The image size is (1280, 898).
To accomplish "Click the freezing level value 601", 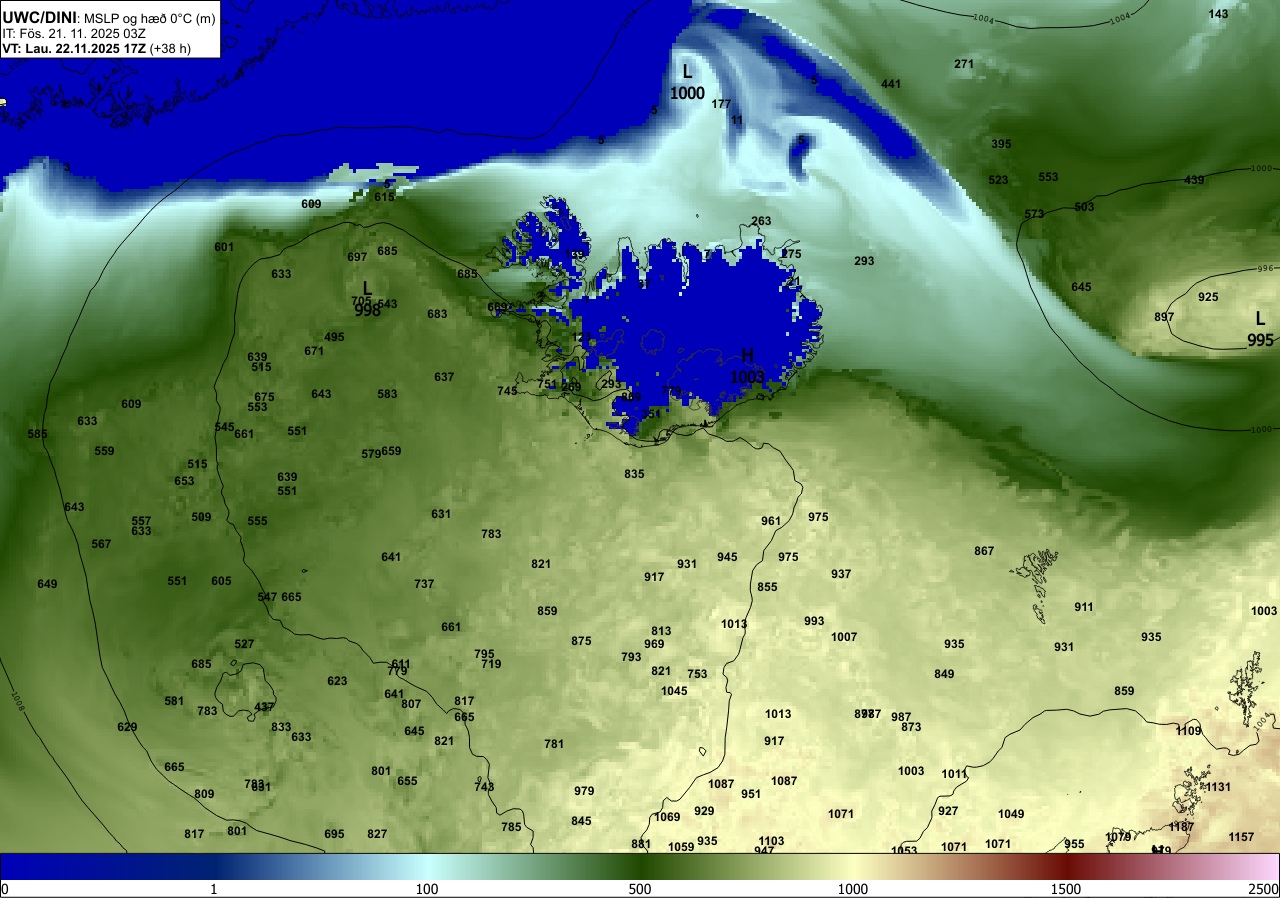I will pos(224,247).
